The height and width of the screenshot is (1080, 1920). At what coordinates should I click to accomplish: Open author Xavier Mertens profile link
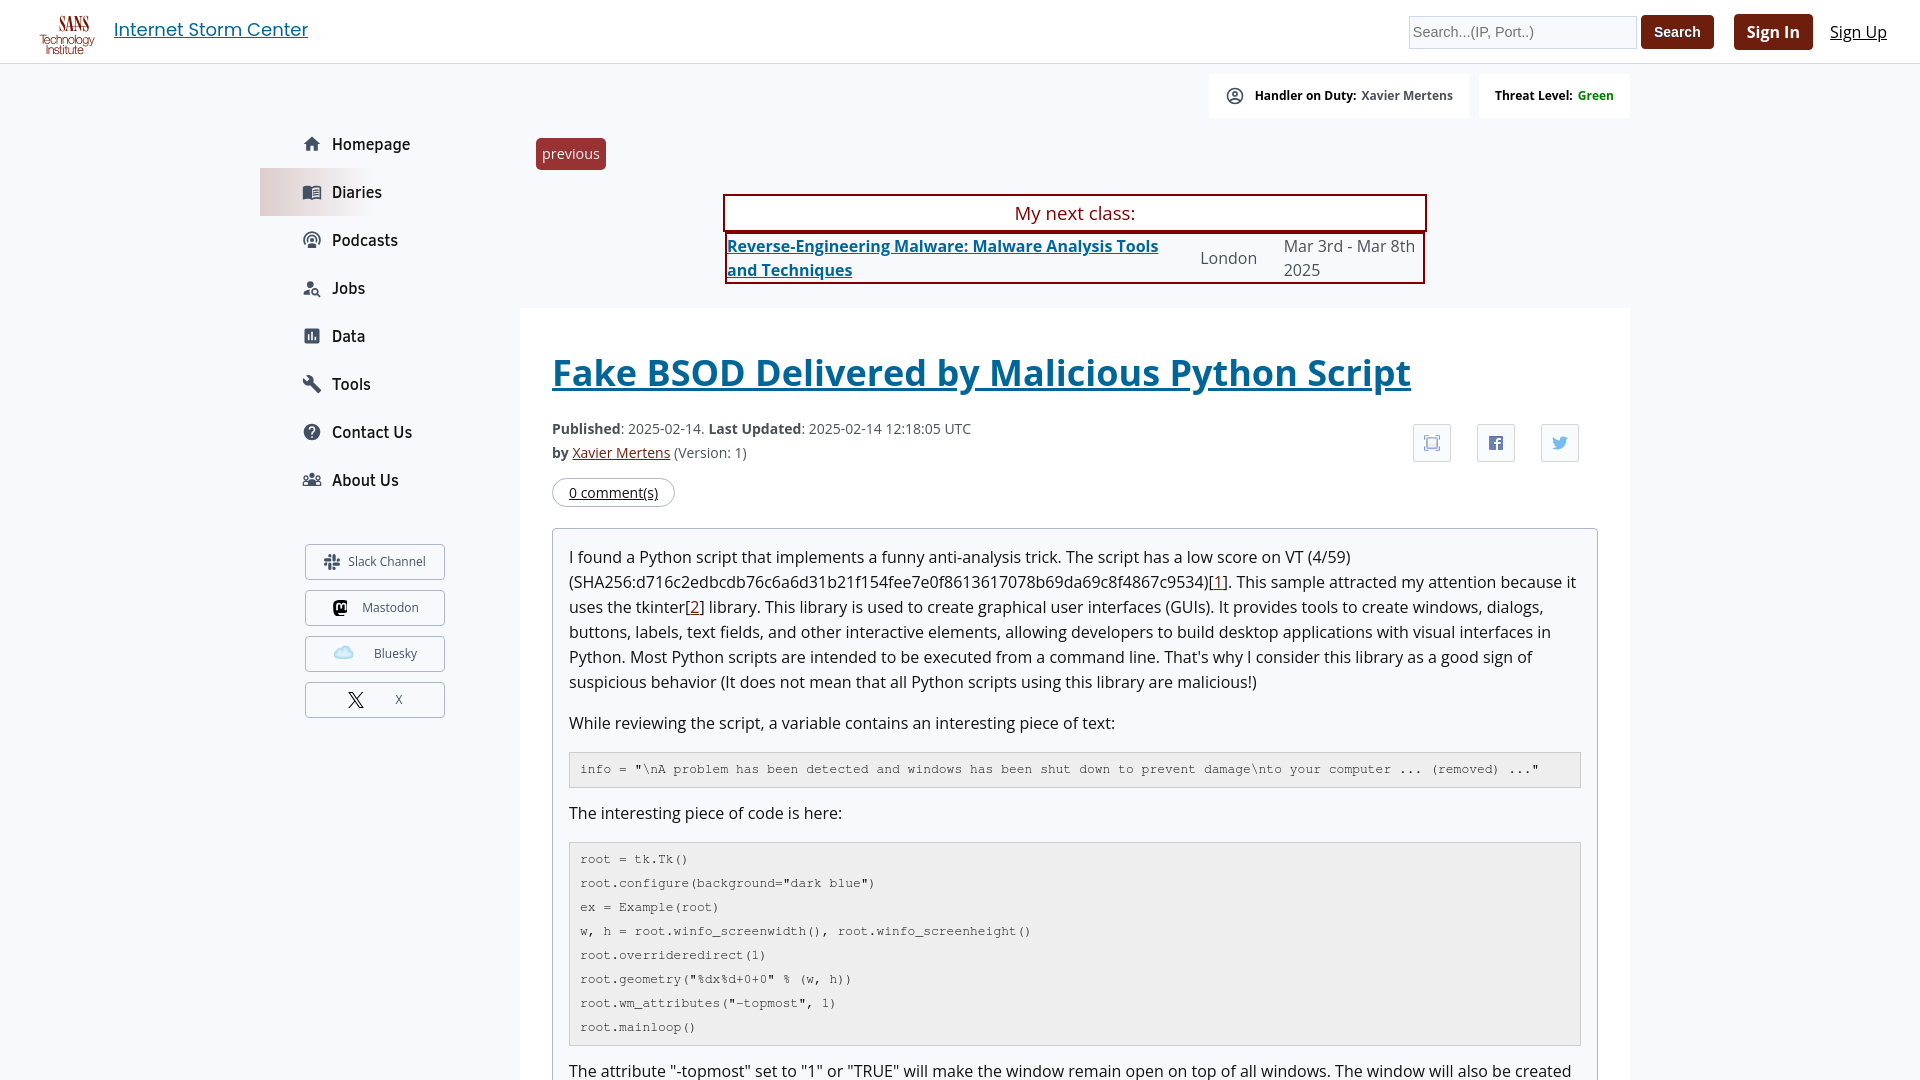pos(621,453)
